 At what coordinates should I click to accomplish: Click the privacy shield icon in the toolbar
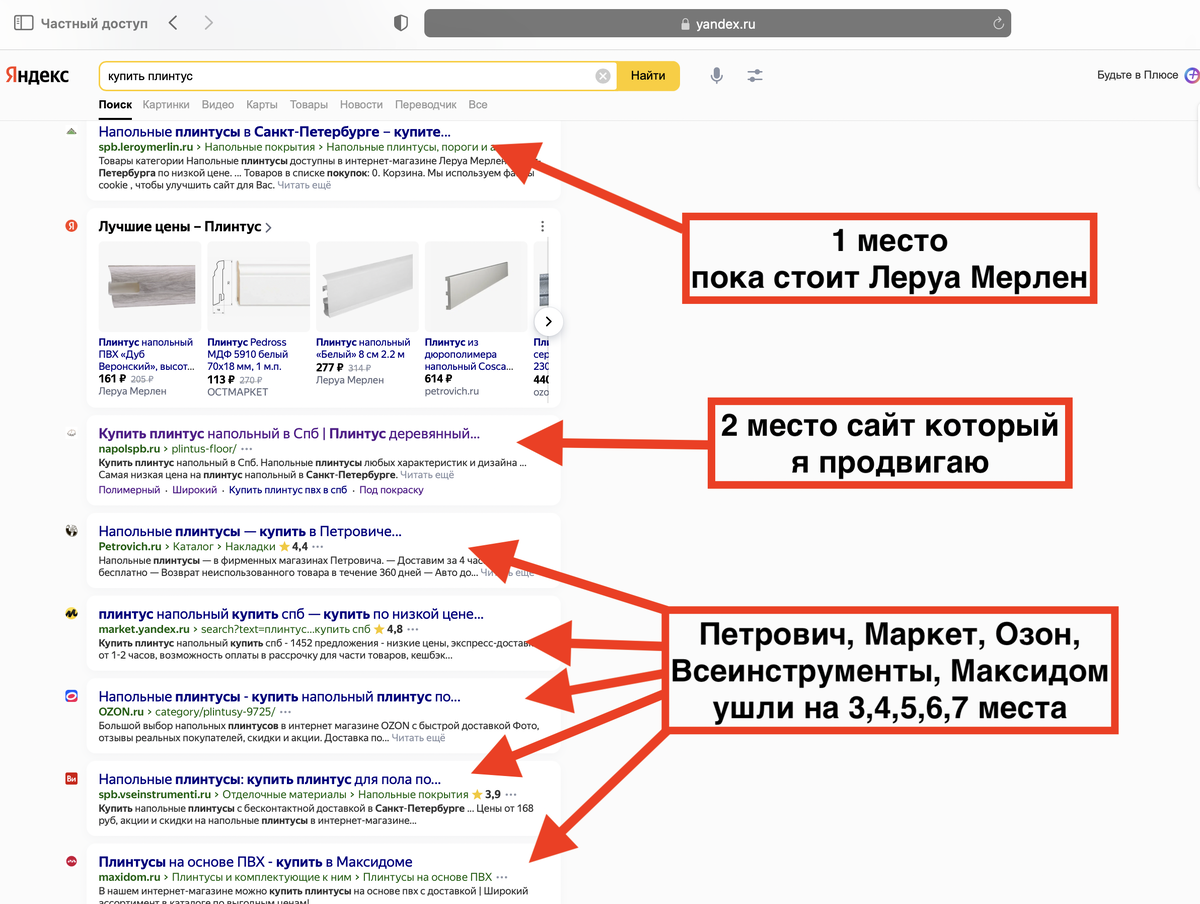point(400,21)
